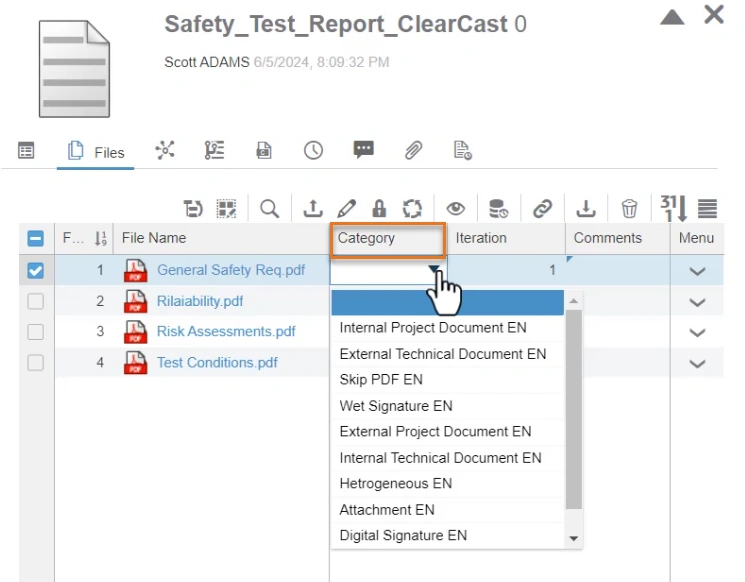Click the edit pencil toolbar icon
745x582 pixels.
coord(346,209)
